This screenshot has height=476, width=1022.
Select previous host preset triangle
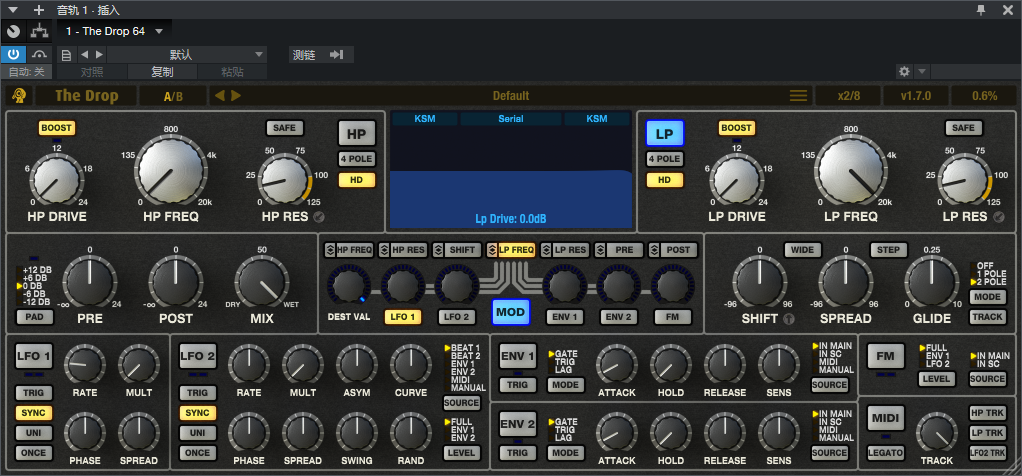click(x=84, y=55)
